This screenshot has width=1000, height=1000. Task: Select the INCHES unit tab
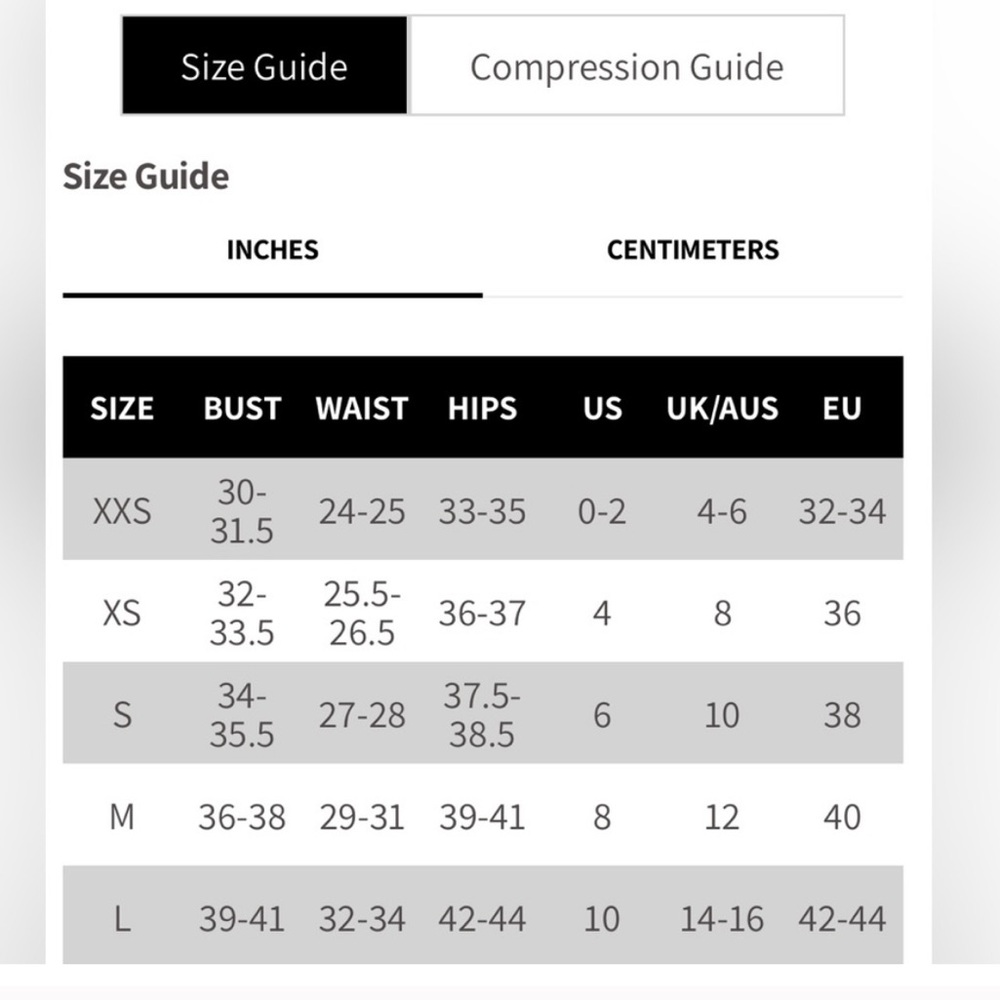272,249
